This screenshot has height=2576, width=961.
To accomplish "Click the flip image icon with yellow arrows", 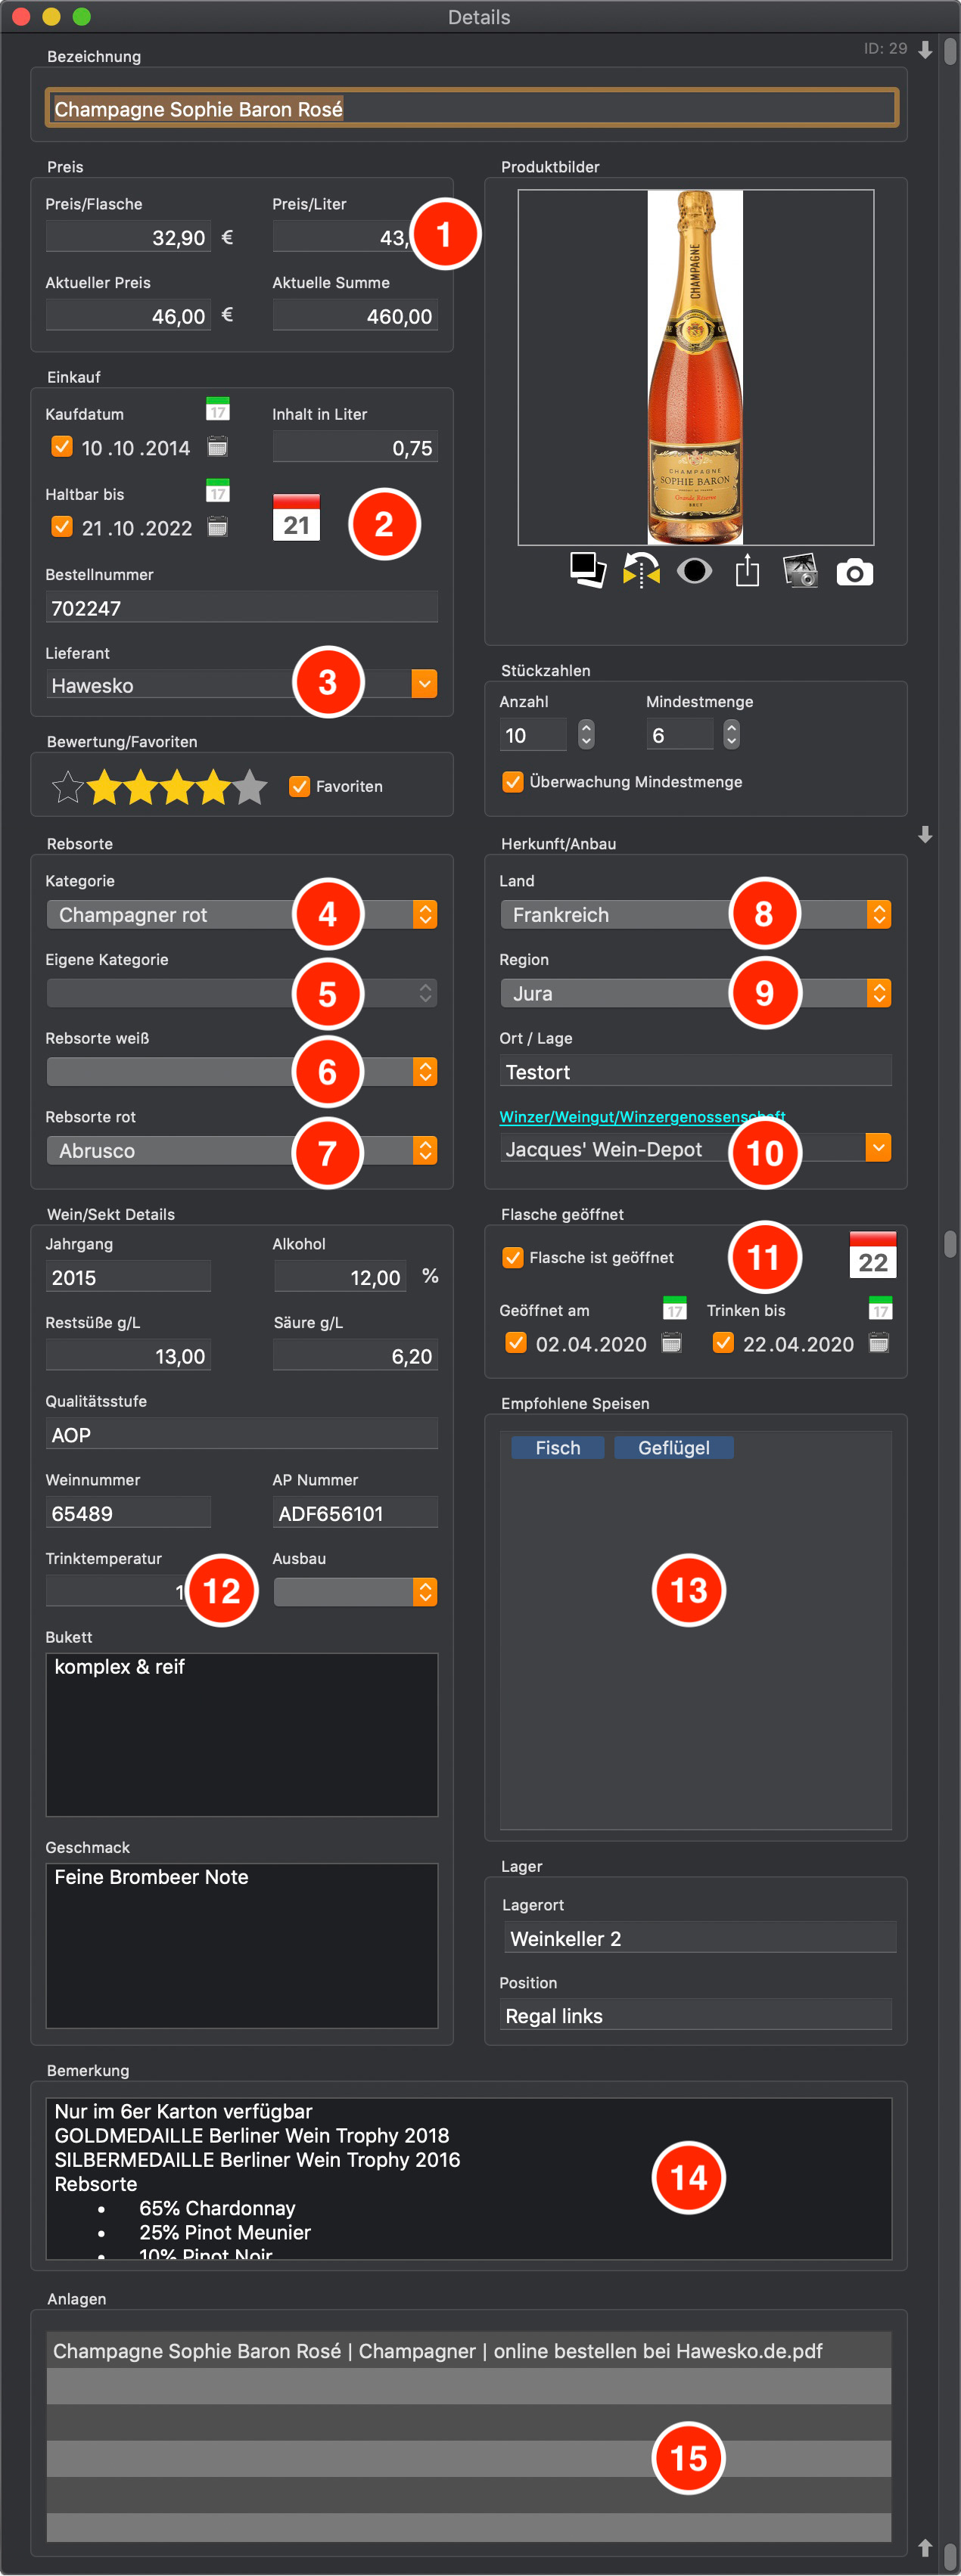I will pyautogui.click(x=641, y=570).
